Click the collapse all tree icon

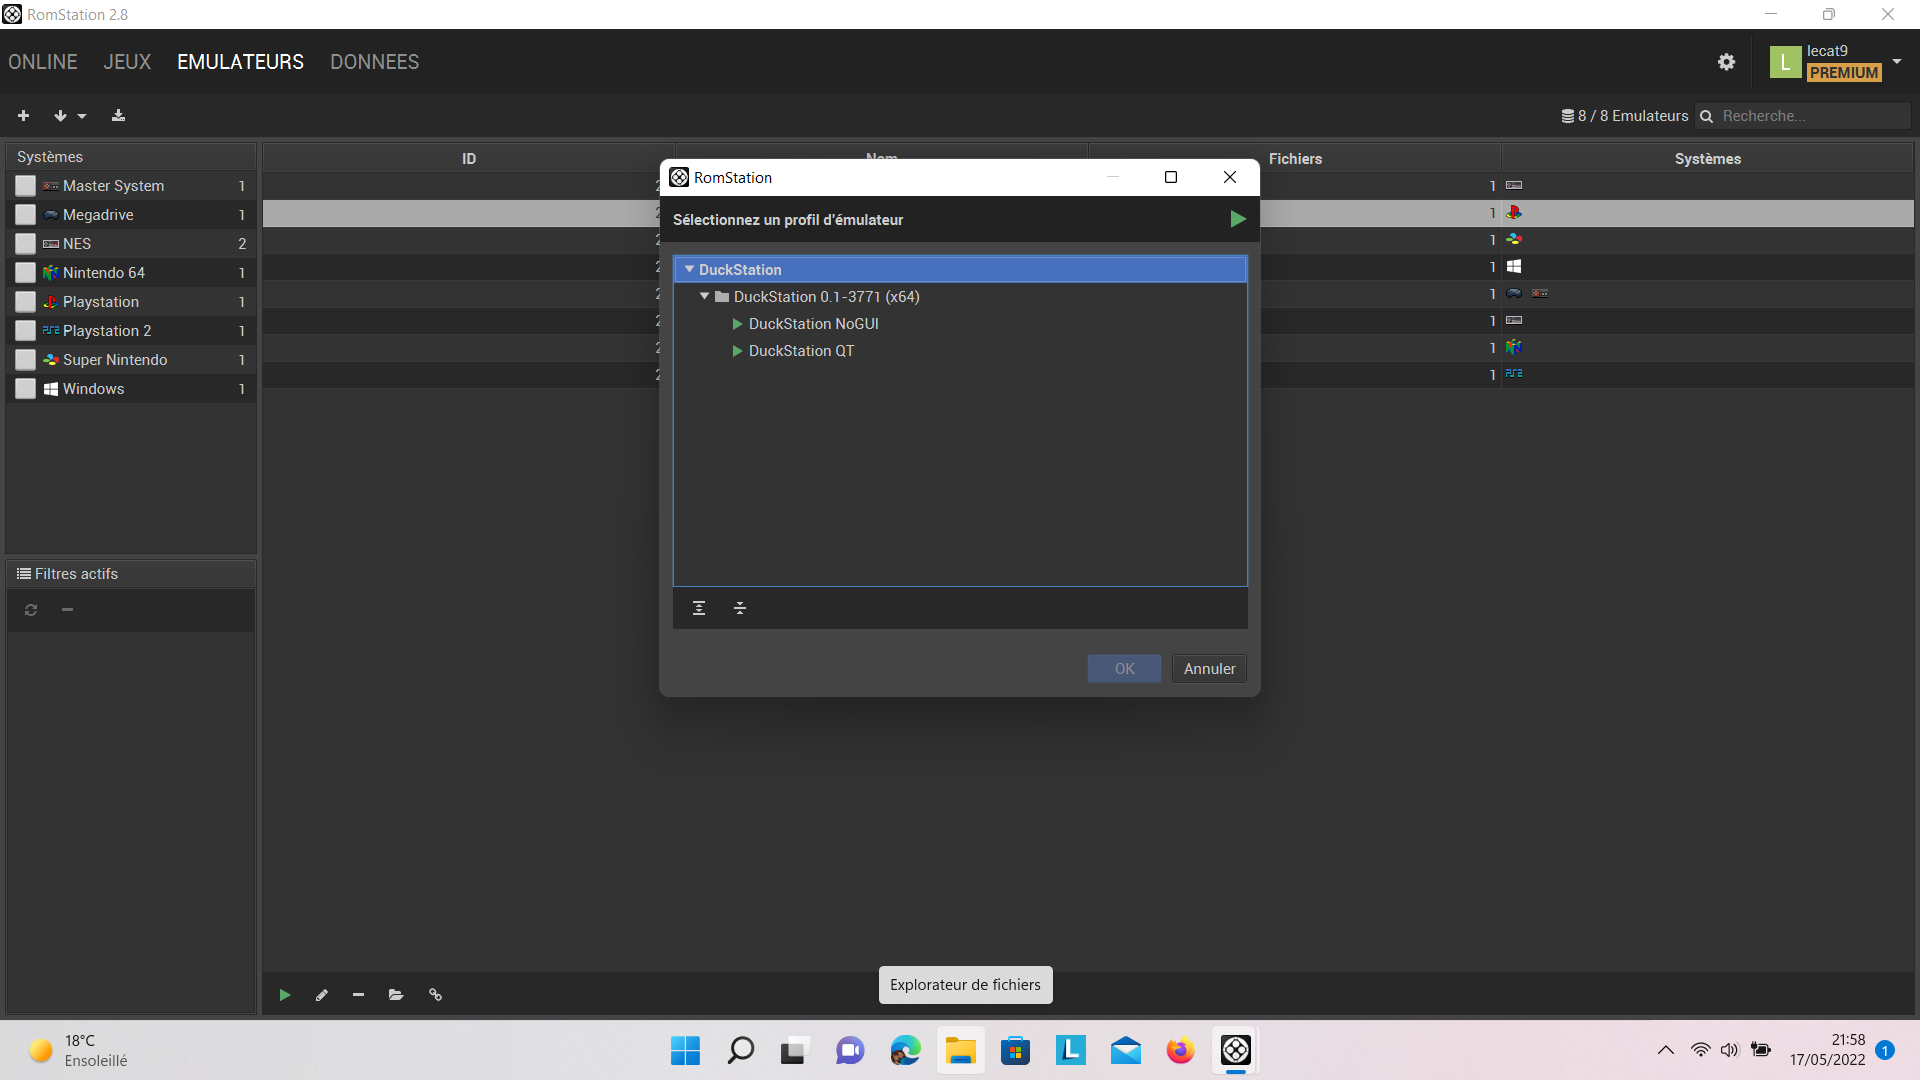click(740, 608)
